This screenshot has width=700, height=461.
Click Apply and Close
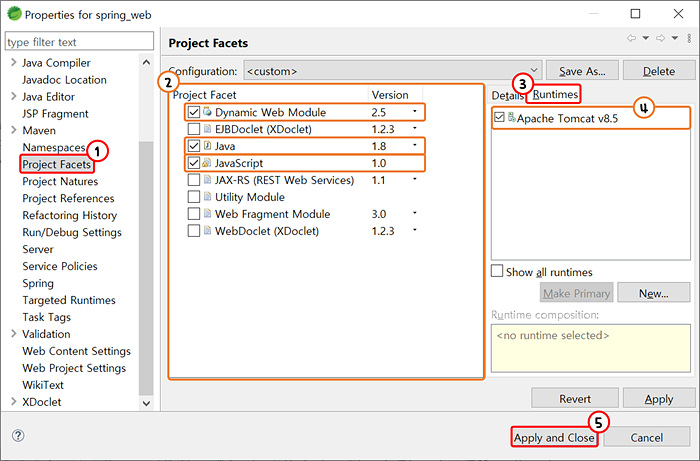(554, 437)
